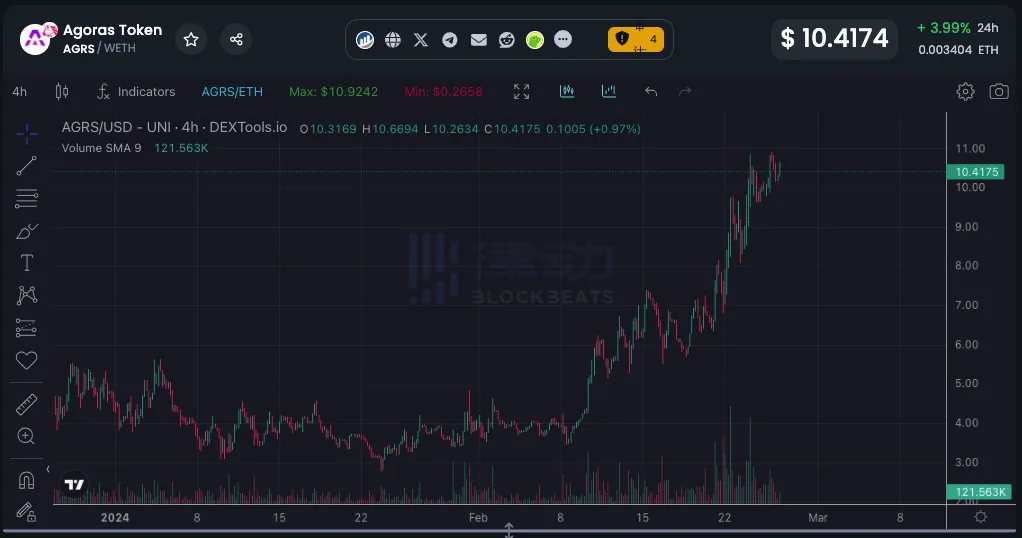The image size is (1022, 538).
Task: Open the X (Twitter) social link
Action: click(421, 40)
